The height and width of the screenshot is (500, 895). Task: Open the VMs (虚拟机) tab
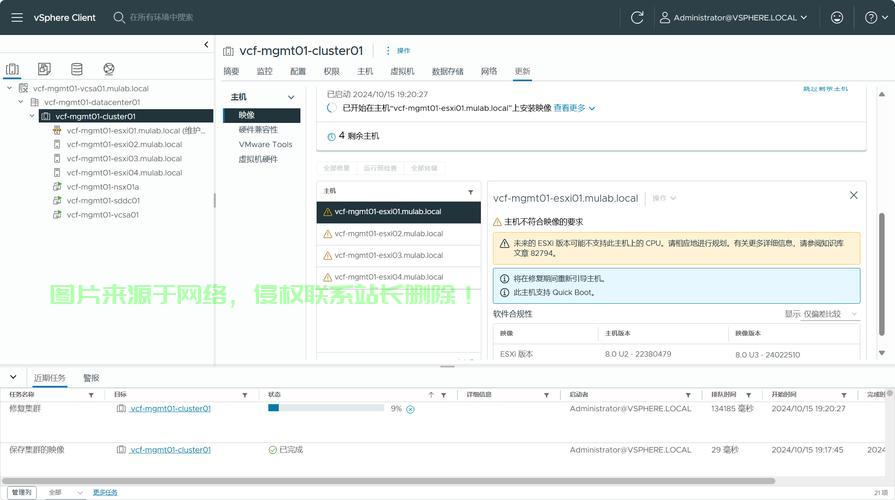(402, 71)
